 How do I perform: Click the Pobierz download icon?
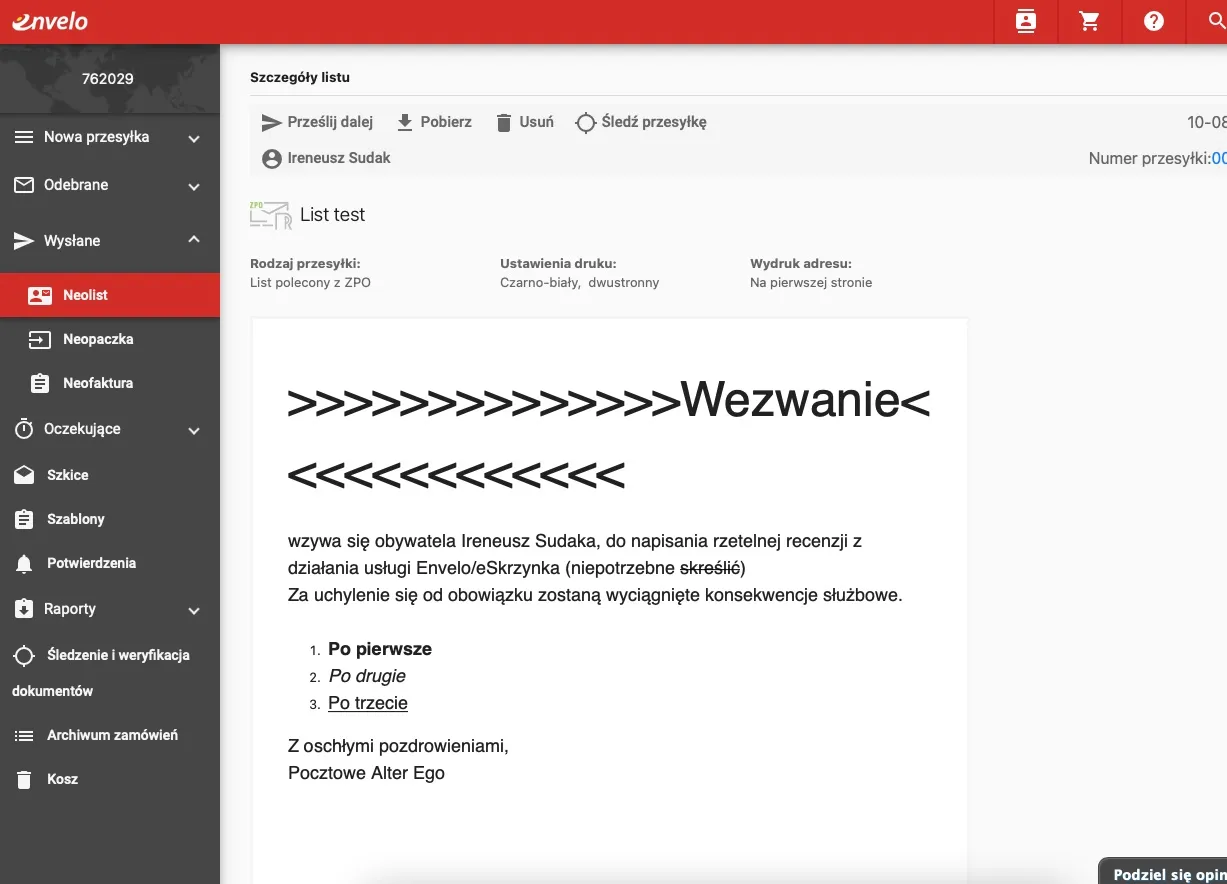(404, 121)
